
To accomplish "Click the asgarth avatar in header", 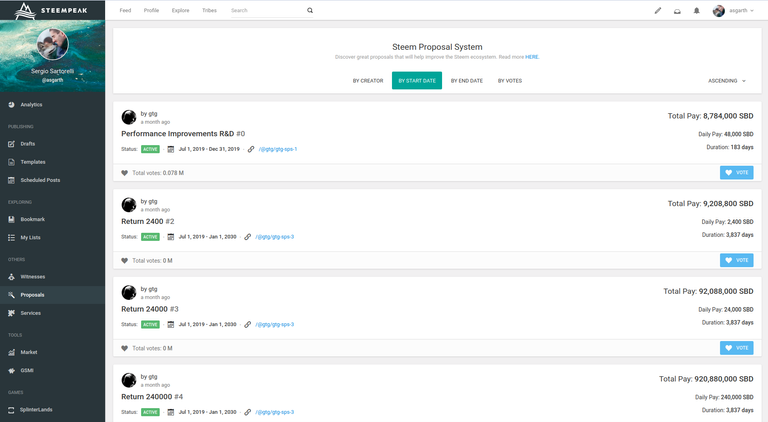I will tap(719, 10).
